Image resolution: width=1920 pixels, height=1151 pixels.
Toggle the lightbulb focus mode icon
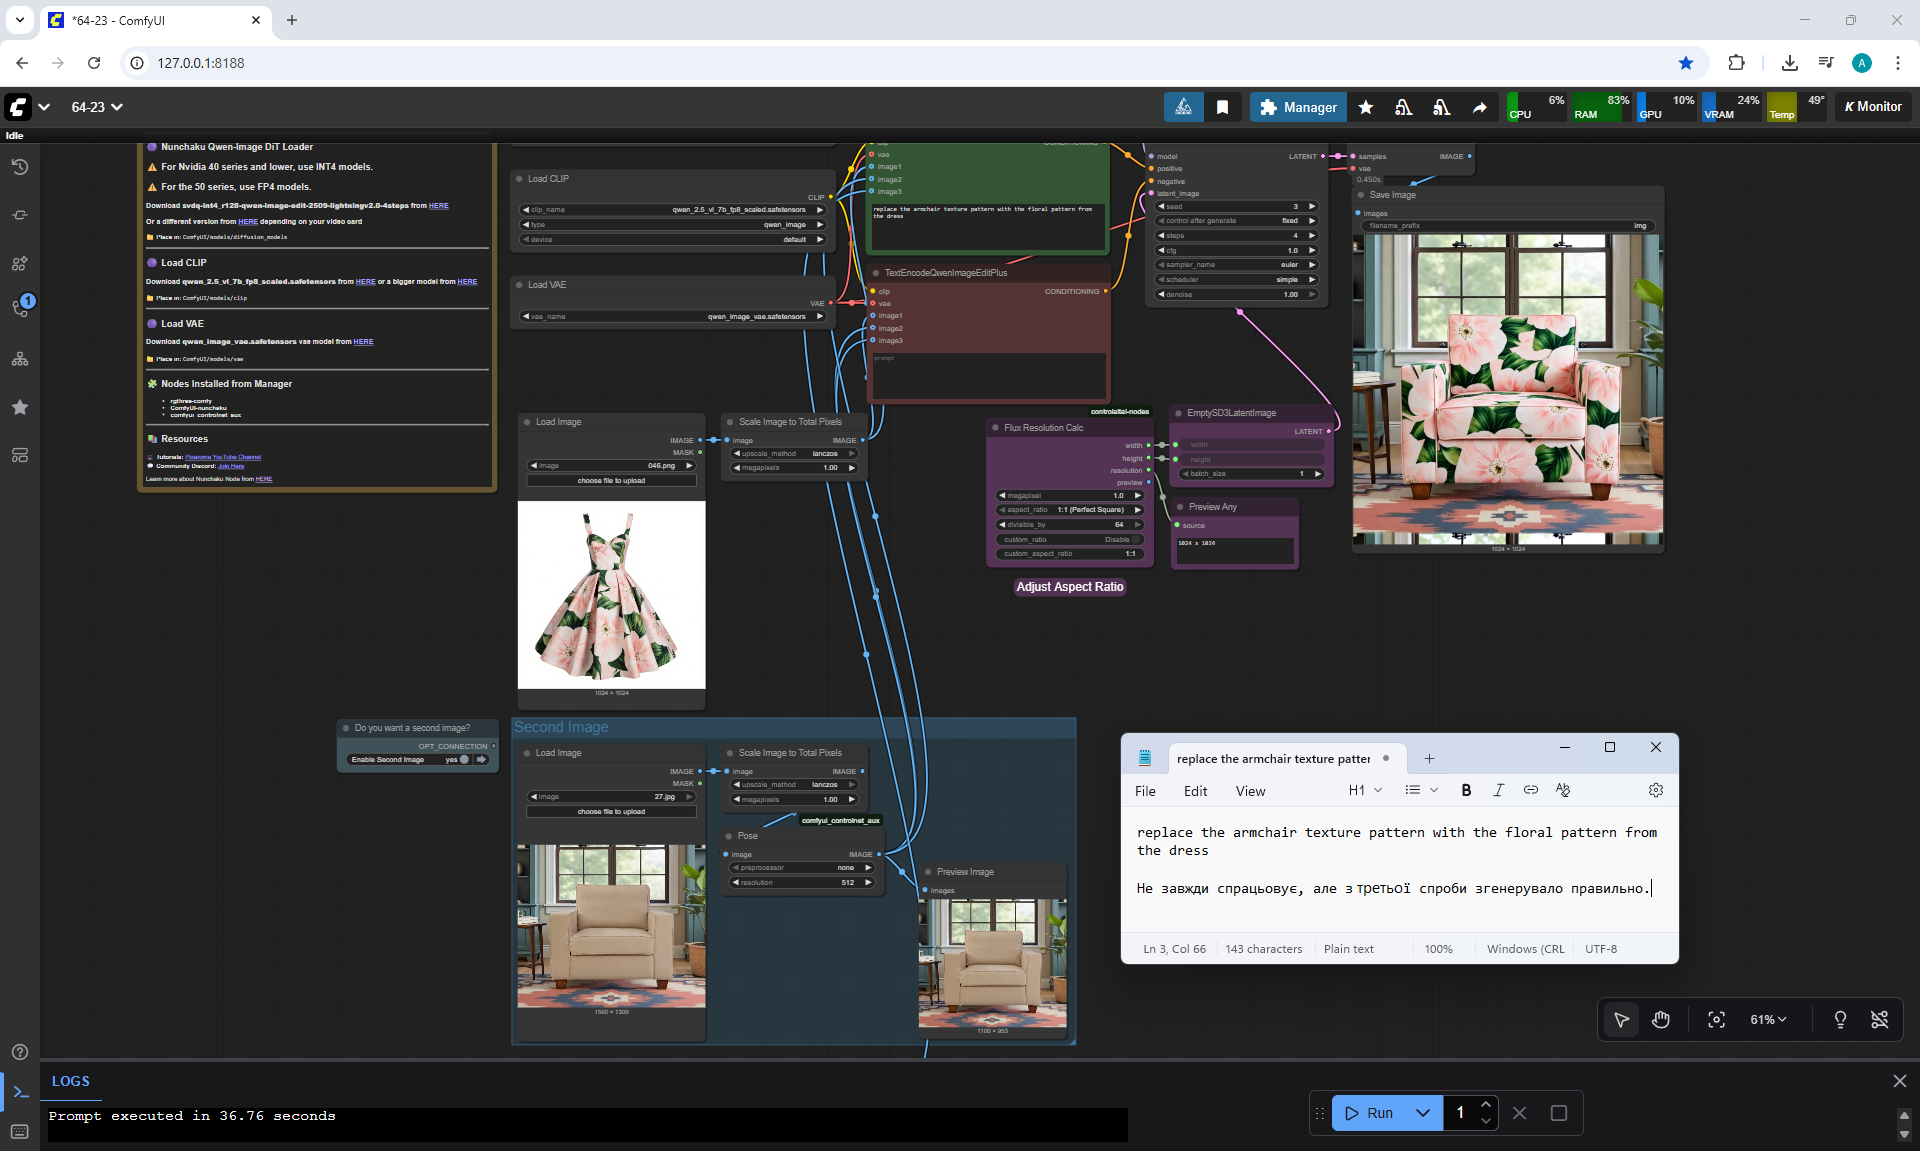point(1840,1019)
